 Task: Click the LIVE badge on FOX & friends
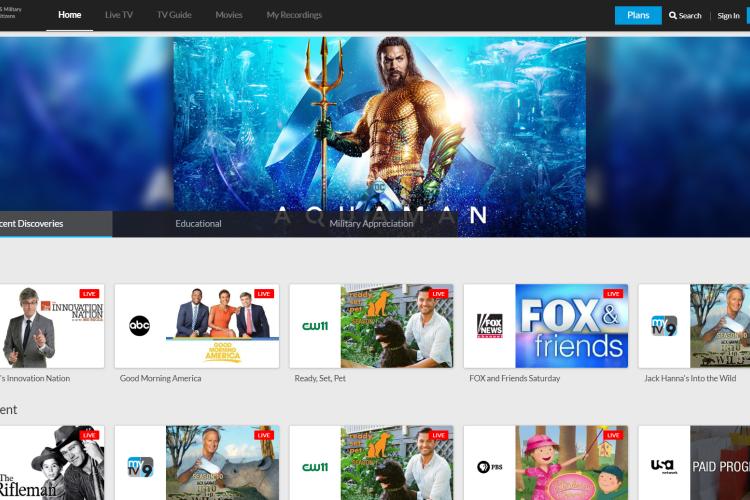[613, 294]
